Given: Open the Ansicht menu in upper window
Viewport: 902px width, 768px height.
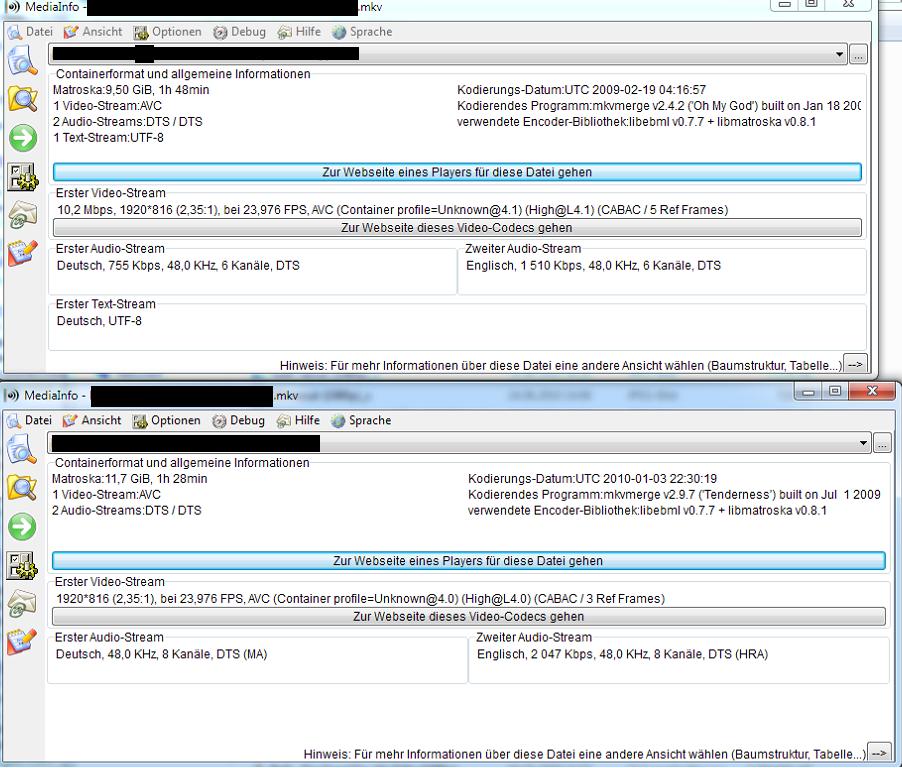Looking at the screenshot, I should 93,32.
